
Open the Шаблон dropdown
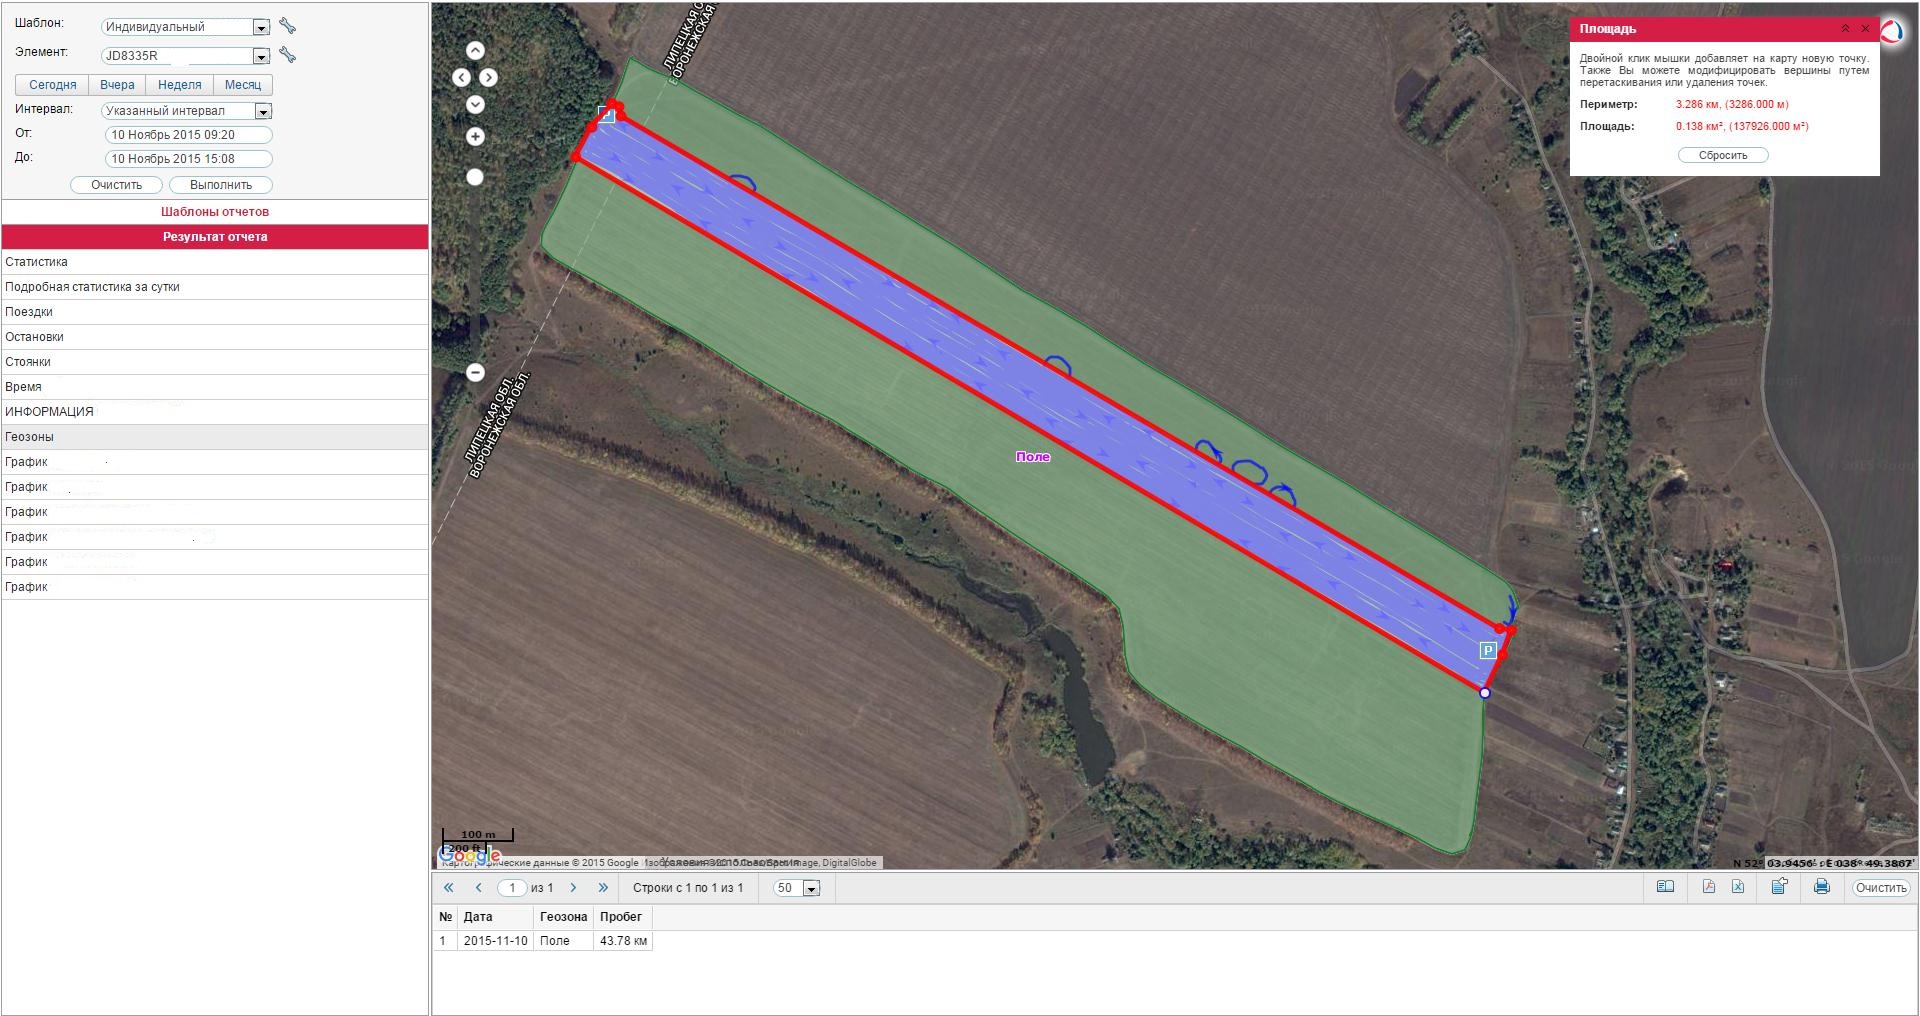261,28
